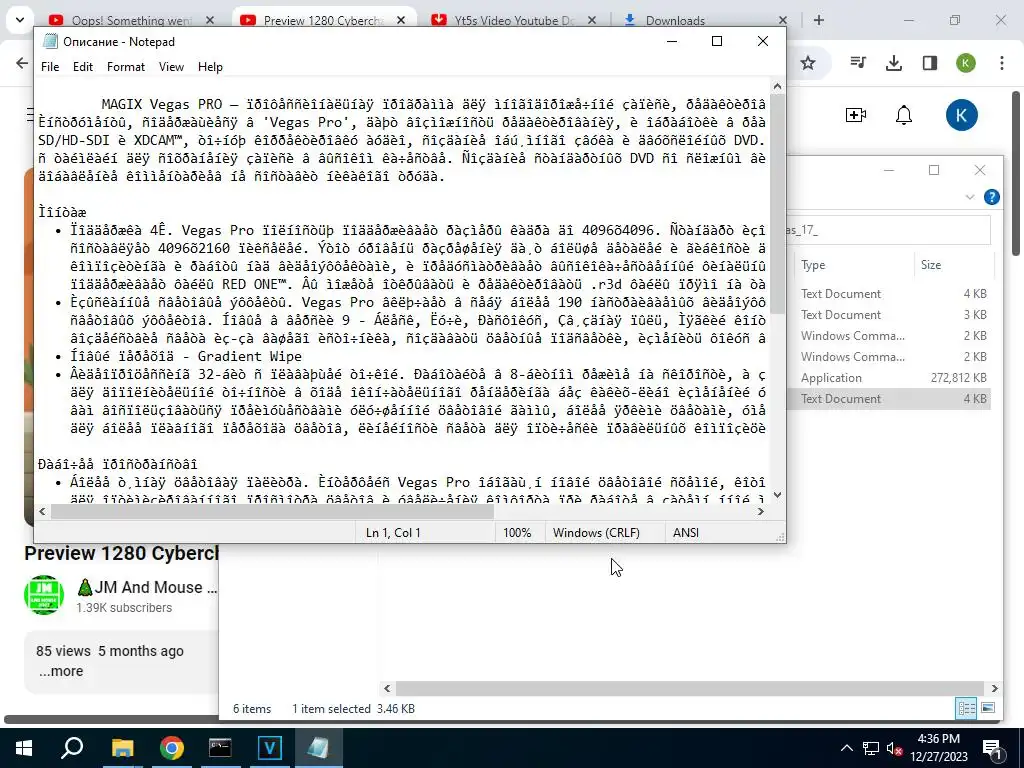This screenshot has height=768, width=1024.
Task: Open File Explorer help icon
Action: coord(991,197)
